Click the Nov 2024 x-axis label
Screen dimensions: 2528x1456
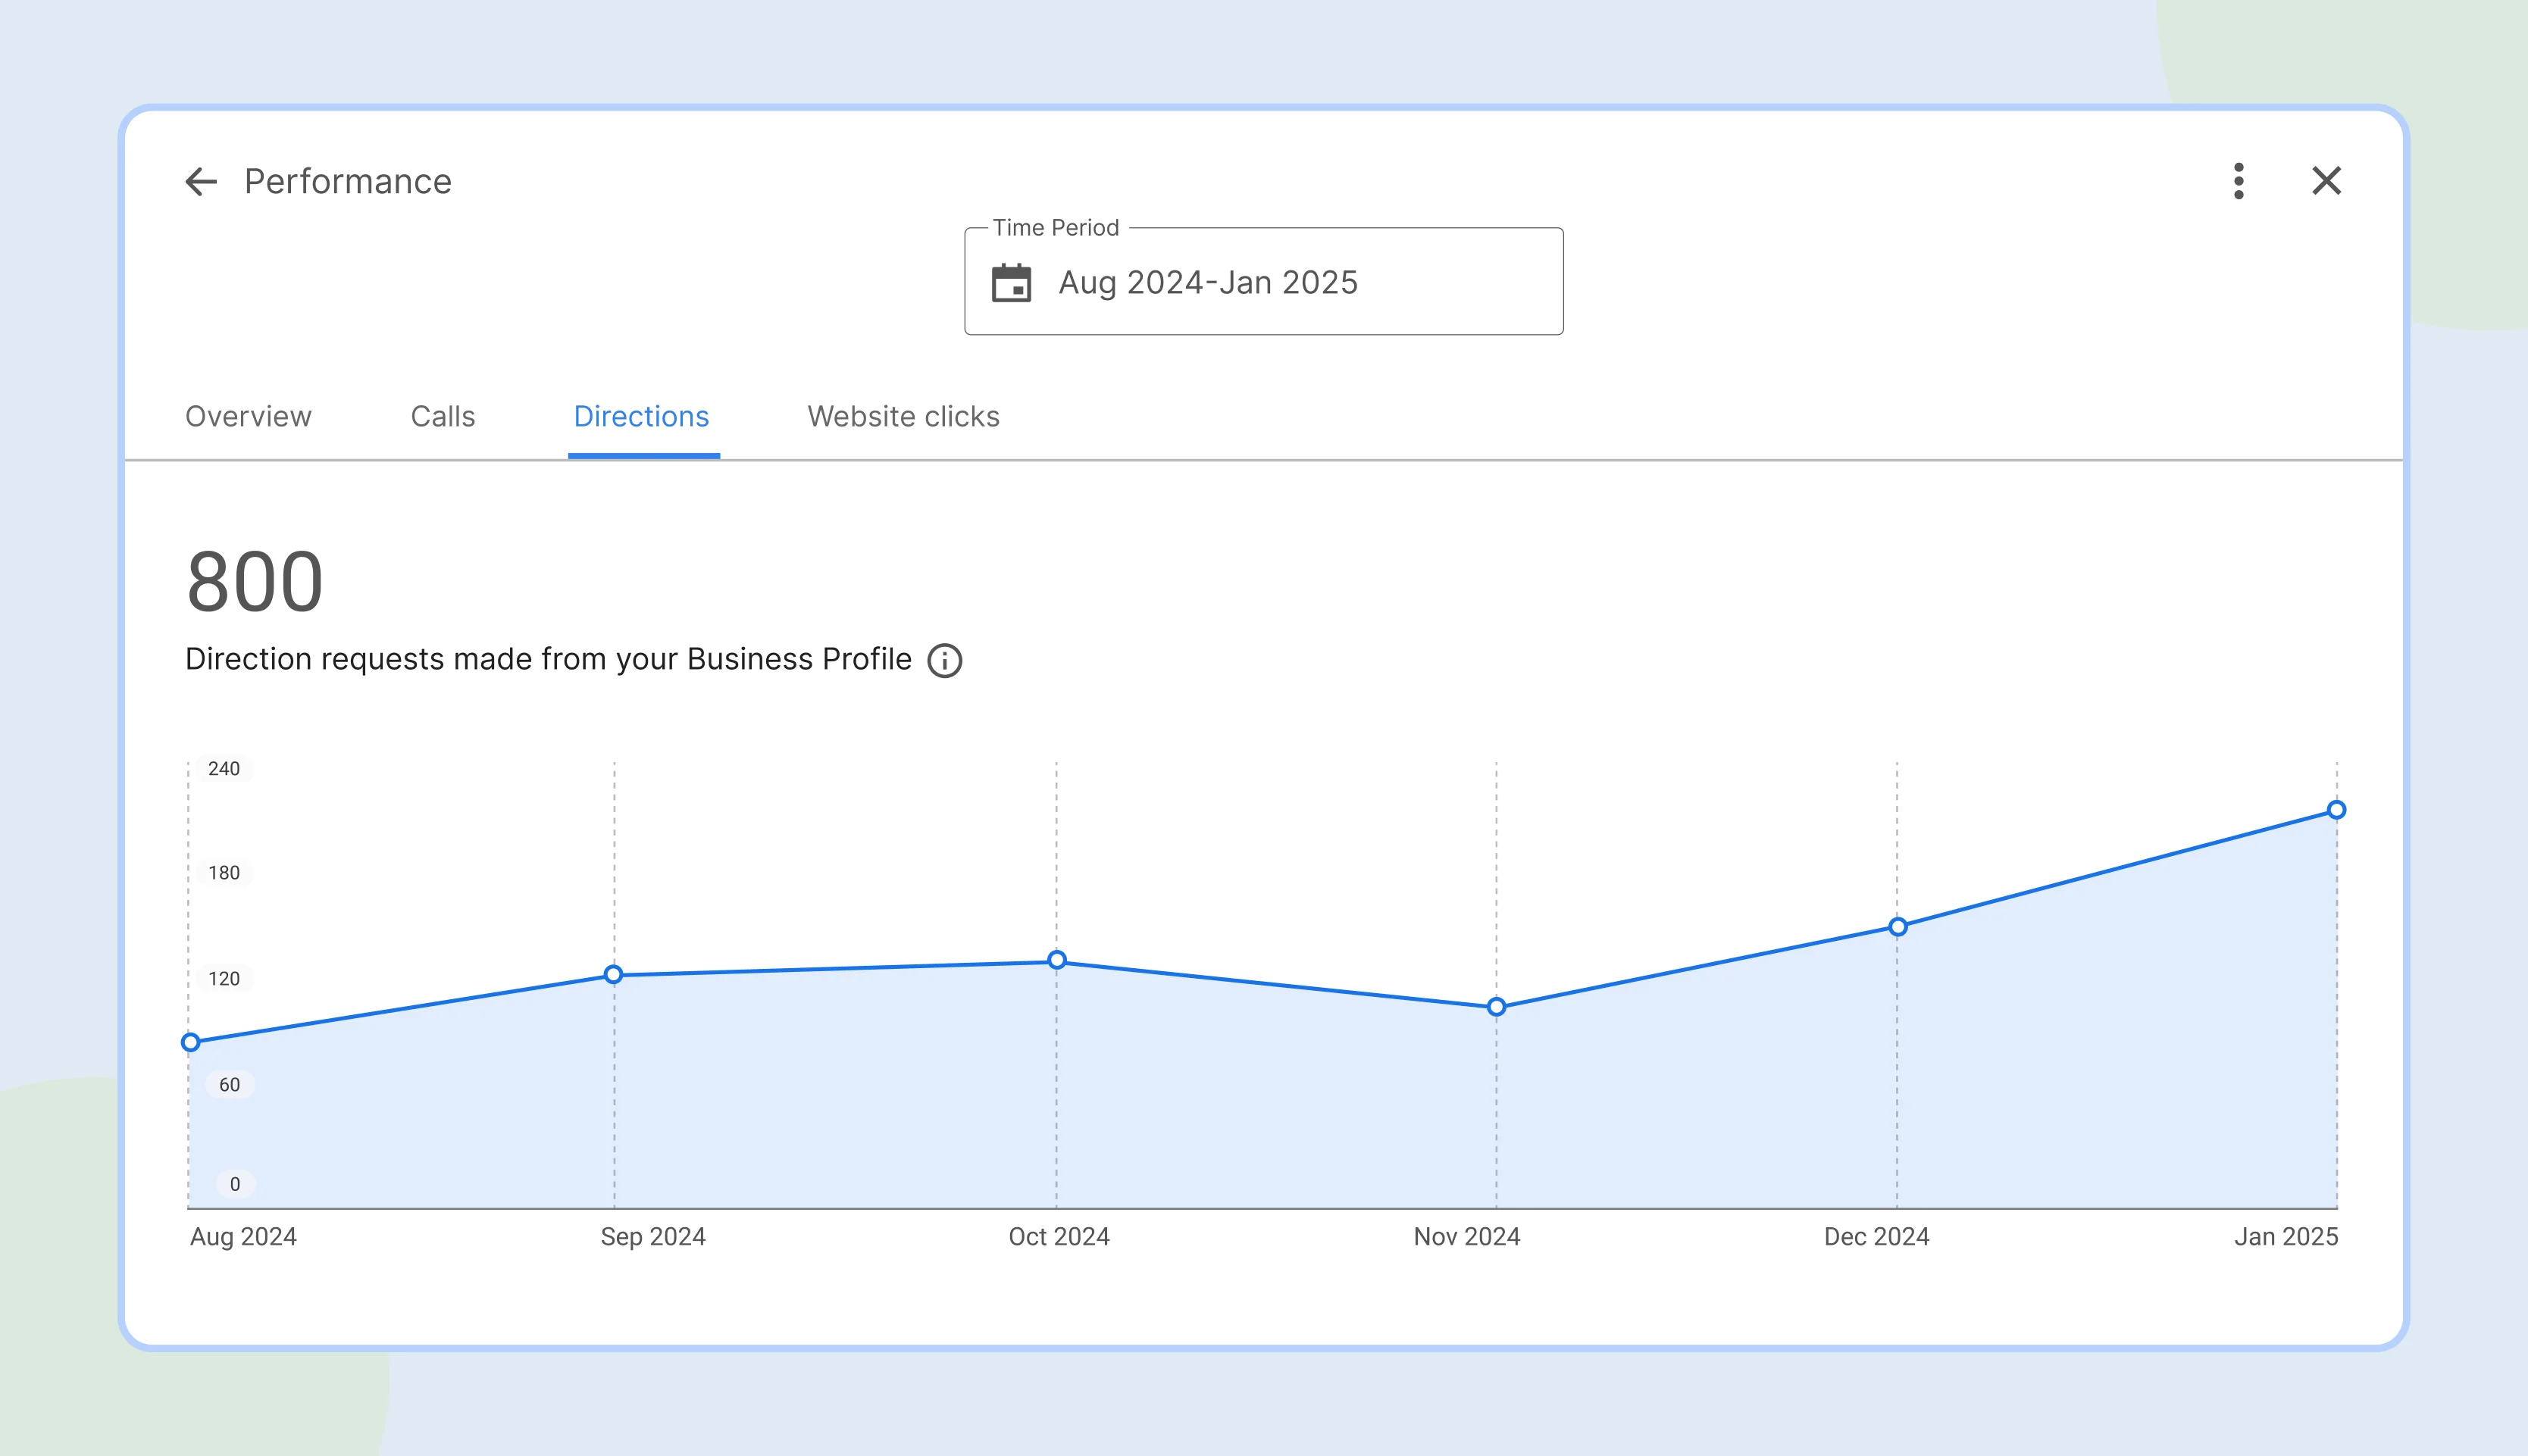1467,1237
